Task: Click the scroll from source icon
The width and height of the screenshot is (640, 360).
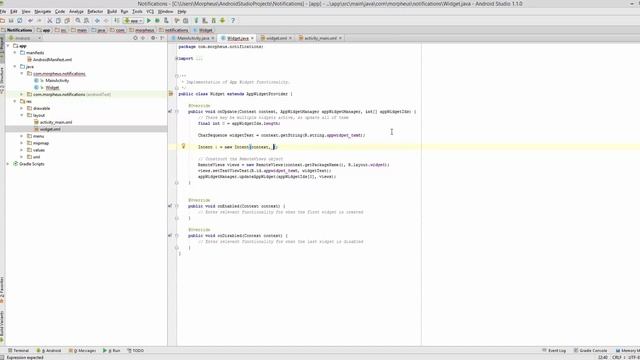Action: 135,38
